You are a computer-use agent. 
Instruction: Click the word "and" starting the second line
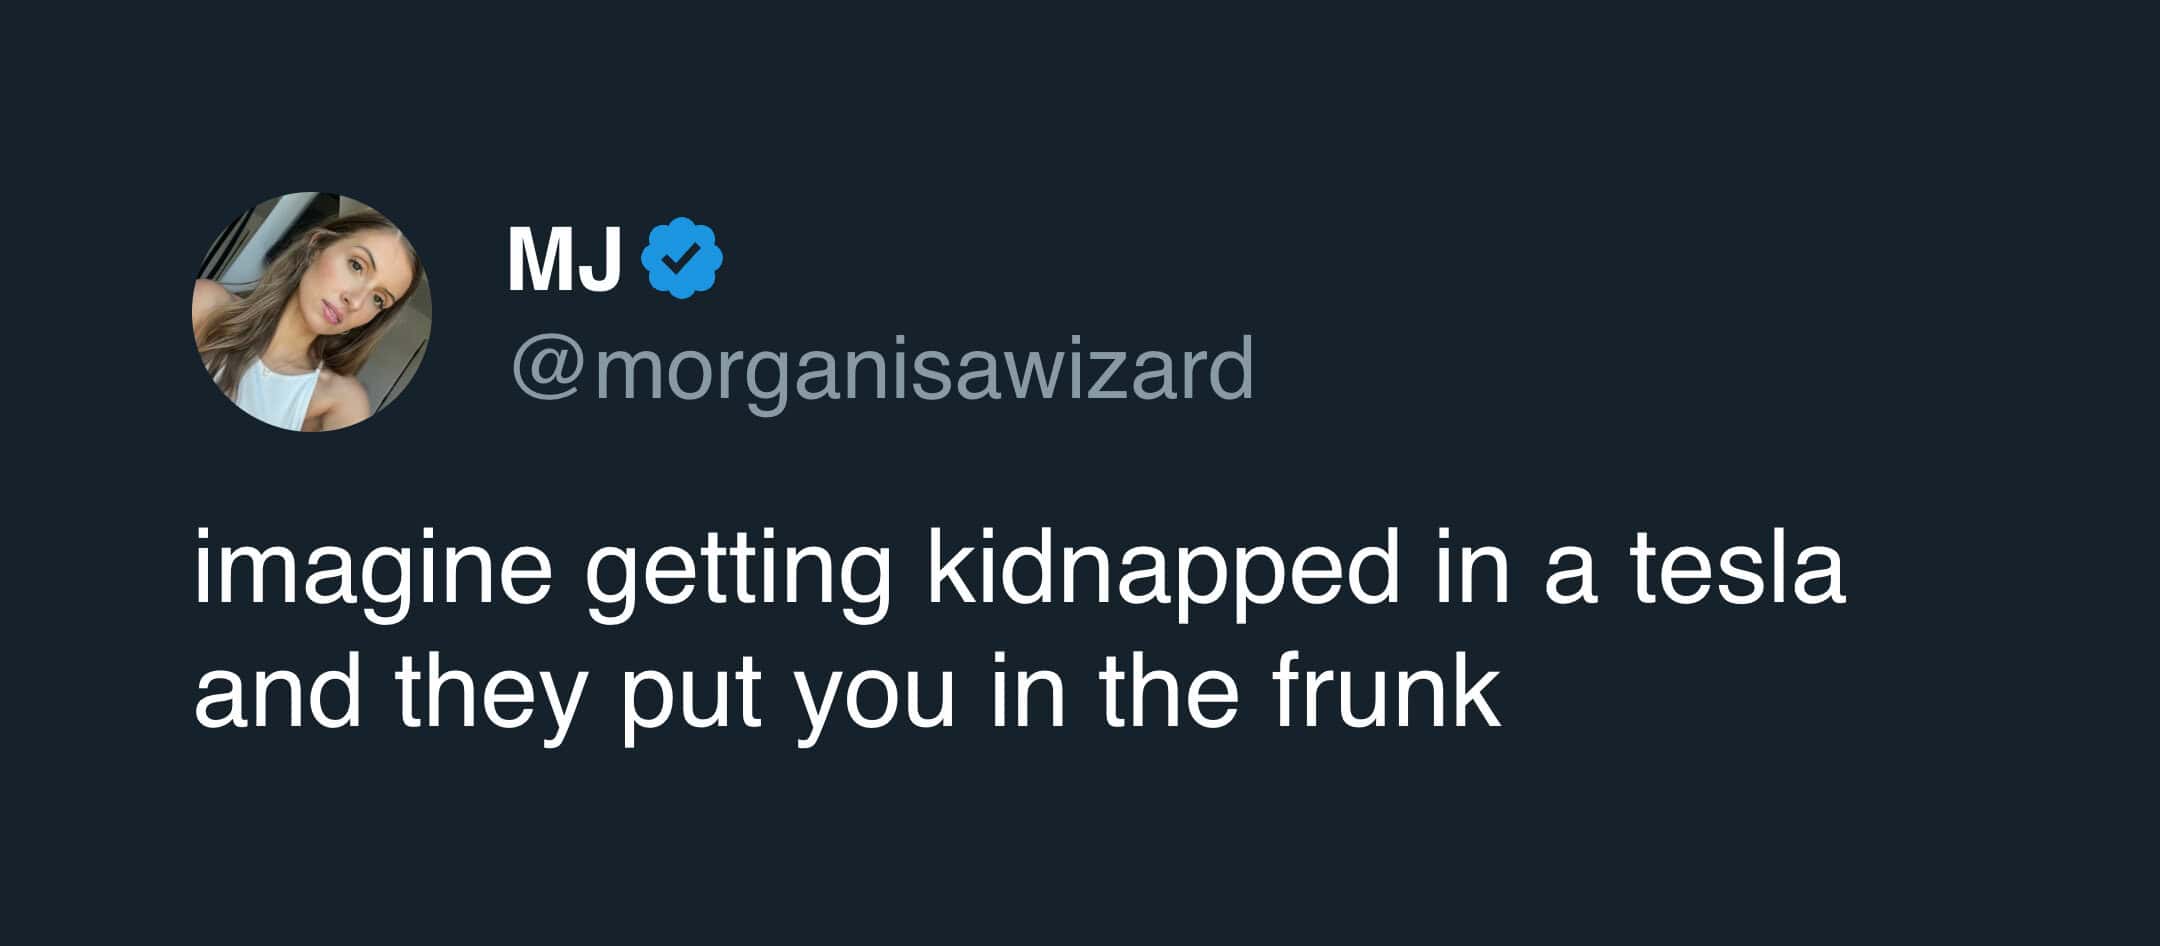click(x=277, y=695)
